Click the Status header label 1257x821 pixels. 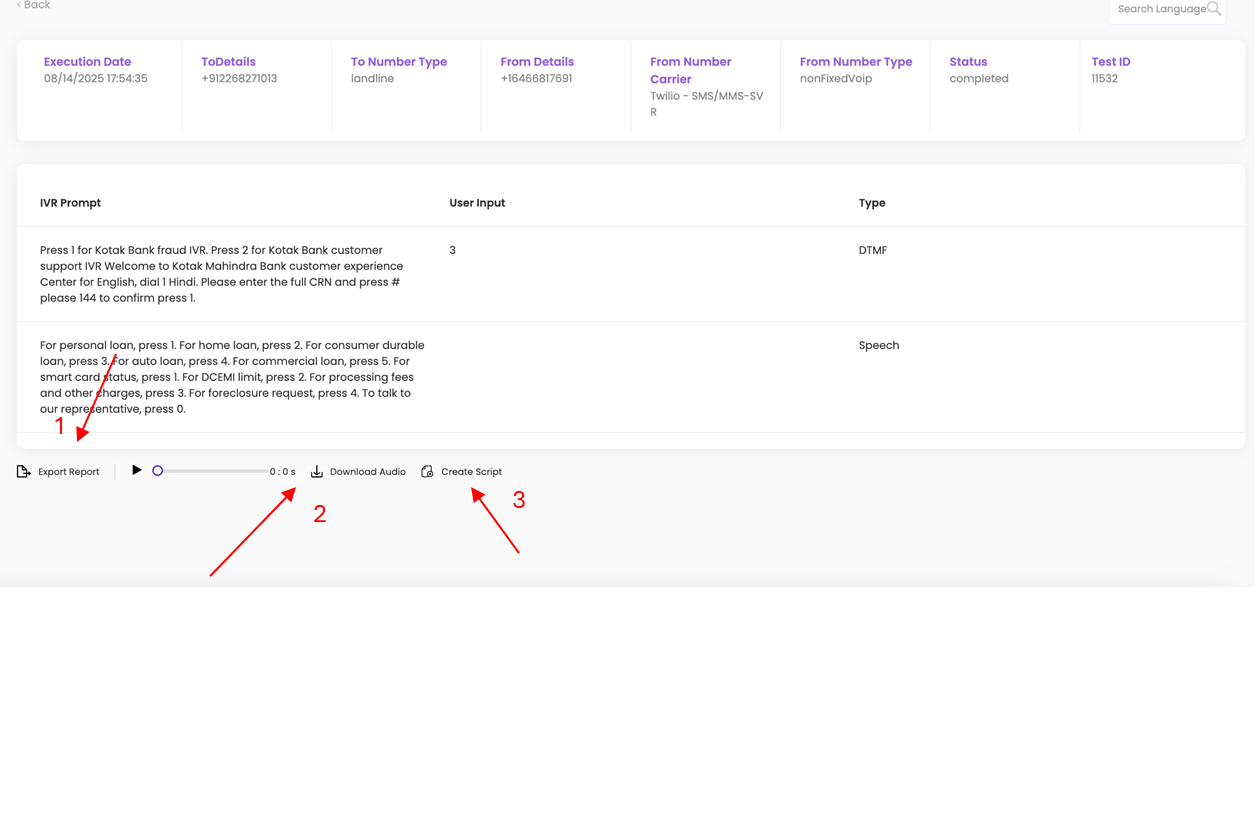pos(968,62)
